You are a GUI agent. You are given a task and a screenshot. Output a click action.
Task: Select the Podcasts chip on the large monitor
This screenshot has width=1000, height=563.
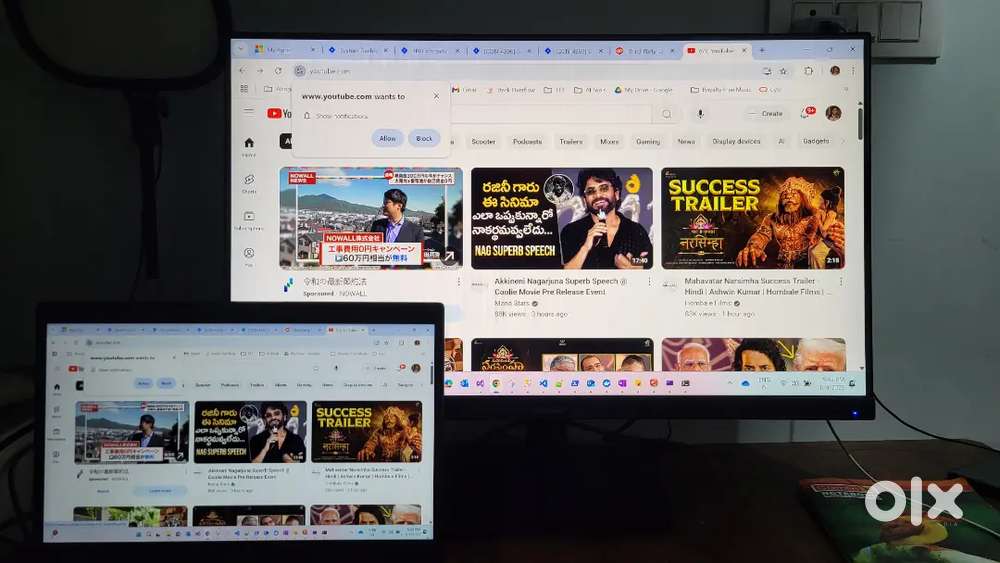click(x=527, y=142)
